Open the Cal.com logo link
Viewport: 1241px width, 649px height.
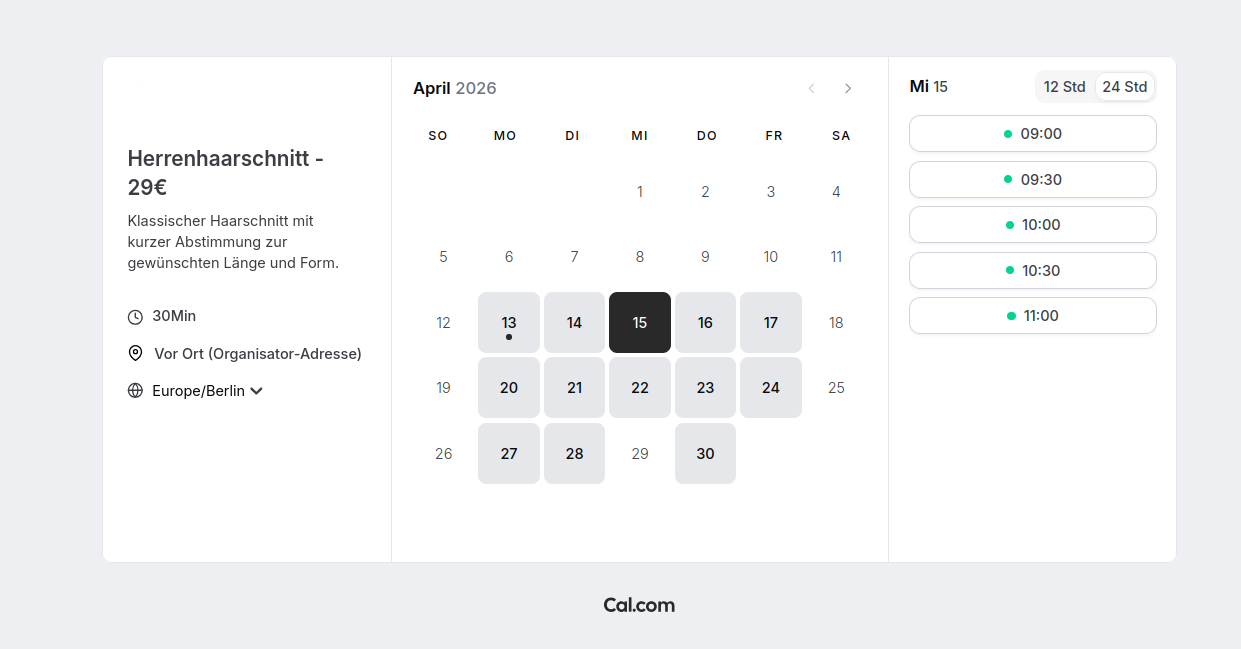click(x=639, y=605)
